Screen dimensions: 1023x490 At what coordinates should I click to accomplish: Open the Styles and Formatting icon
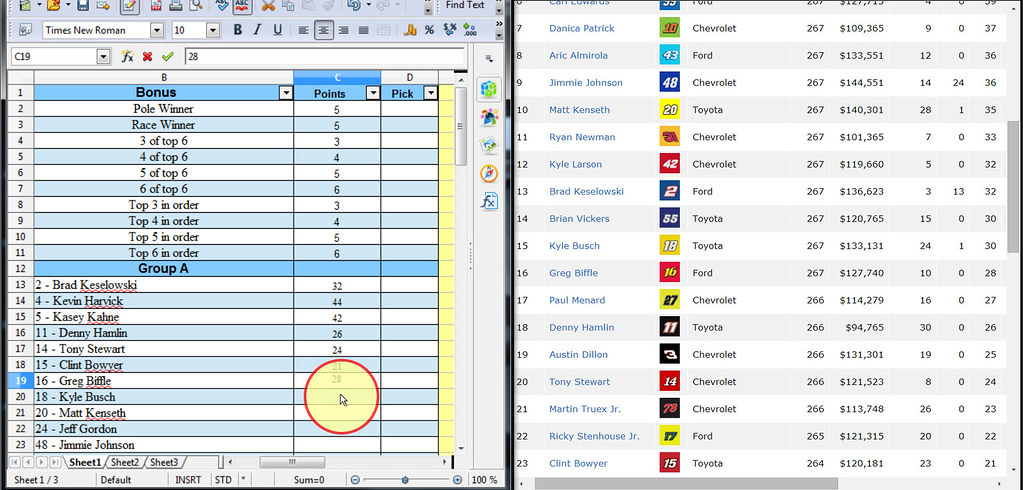(25, 30)
